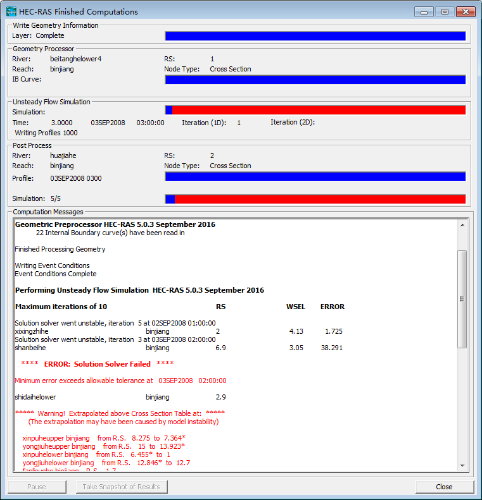The height and width of the screenshot is (500, 482).
Task: Click the IB Curve progress bar
Action: (x=315, y=80)
